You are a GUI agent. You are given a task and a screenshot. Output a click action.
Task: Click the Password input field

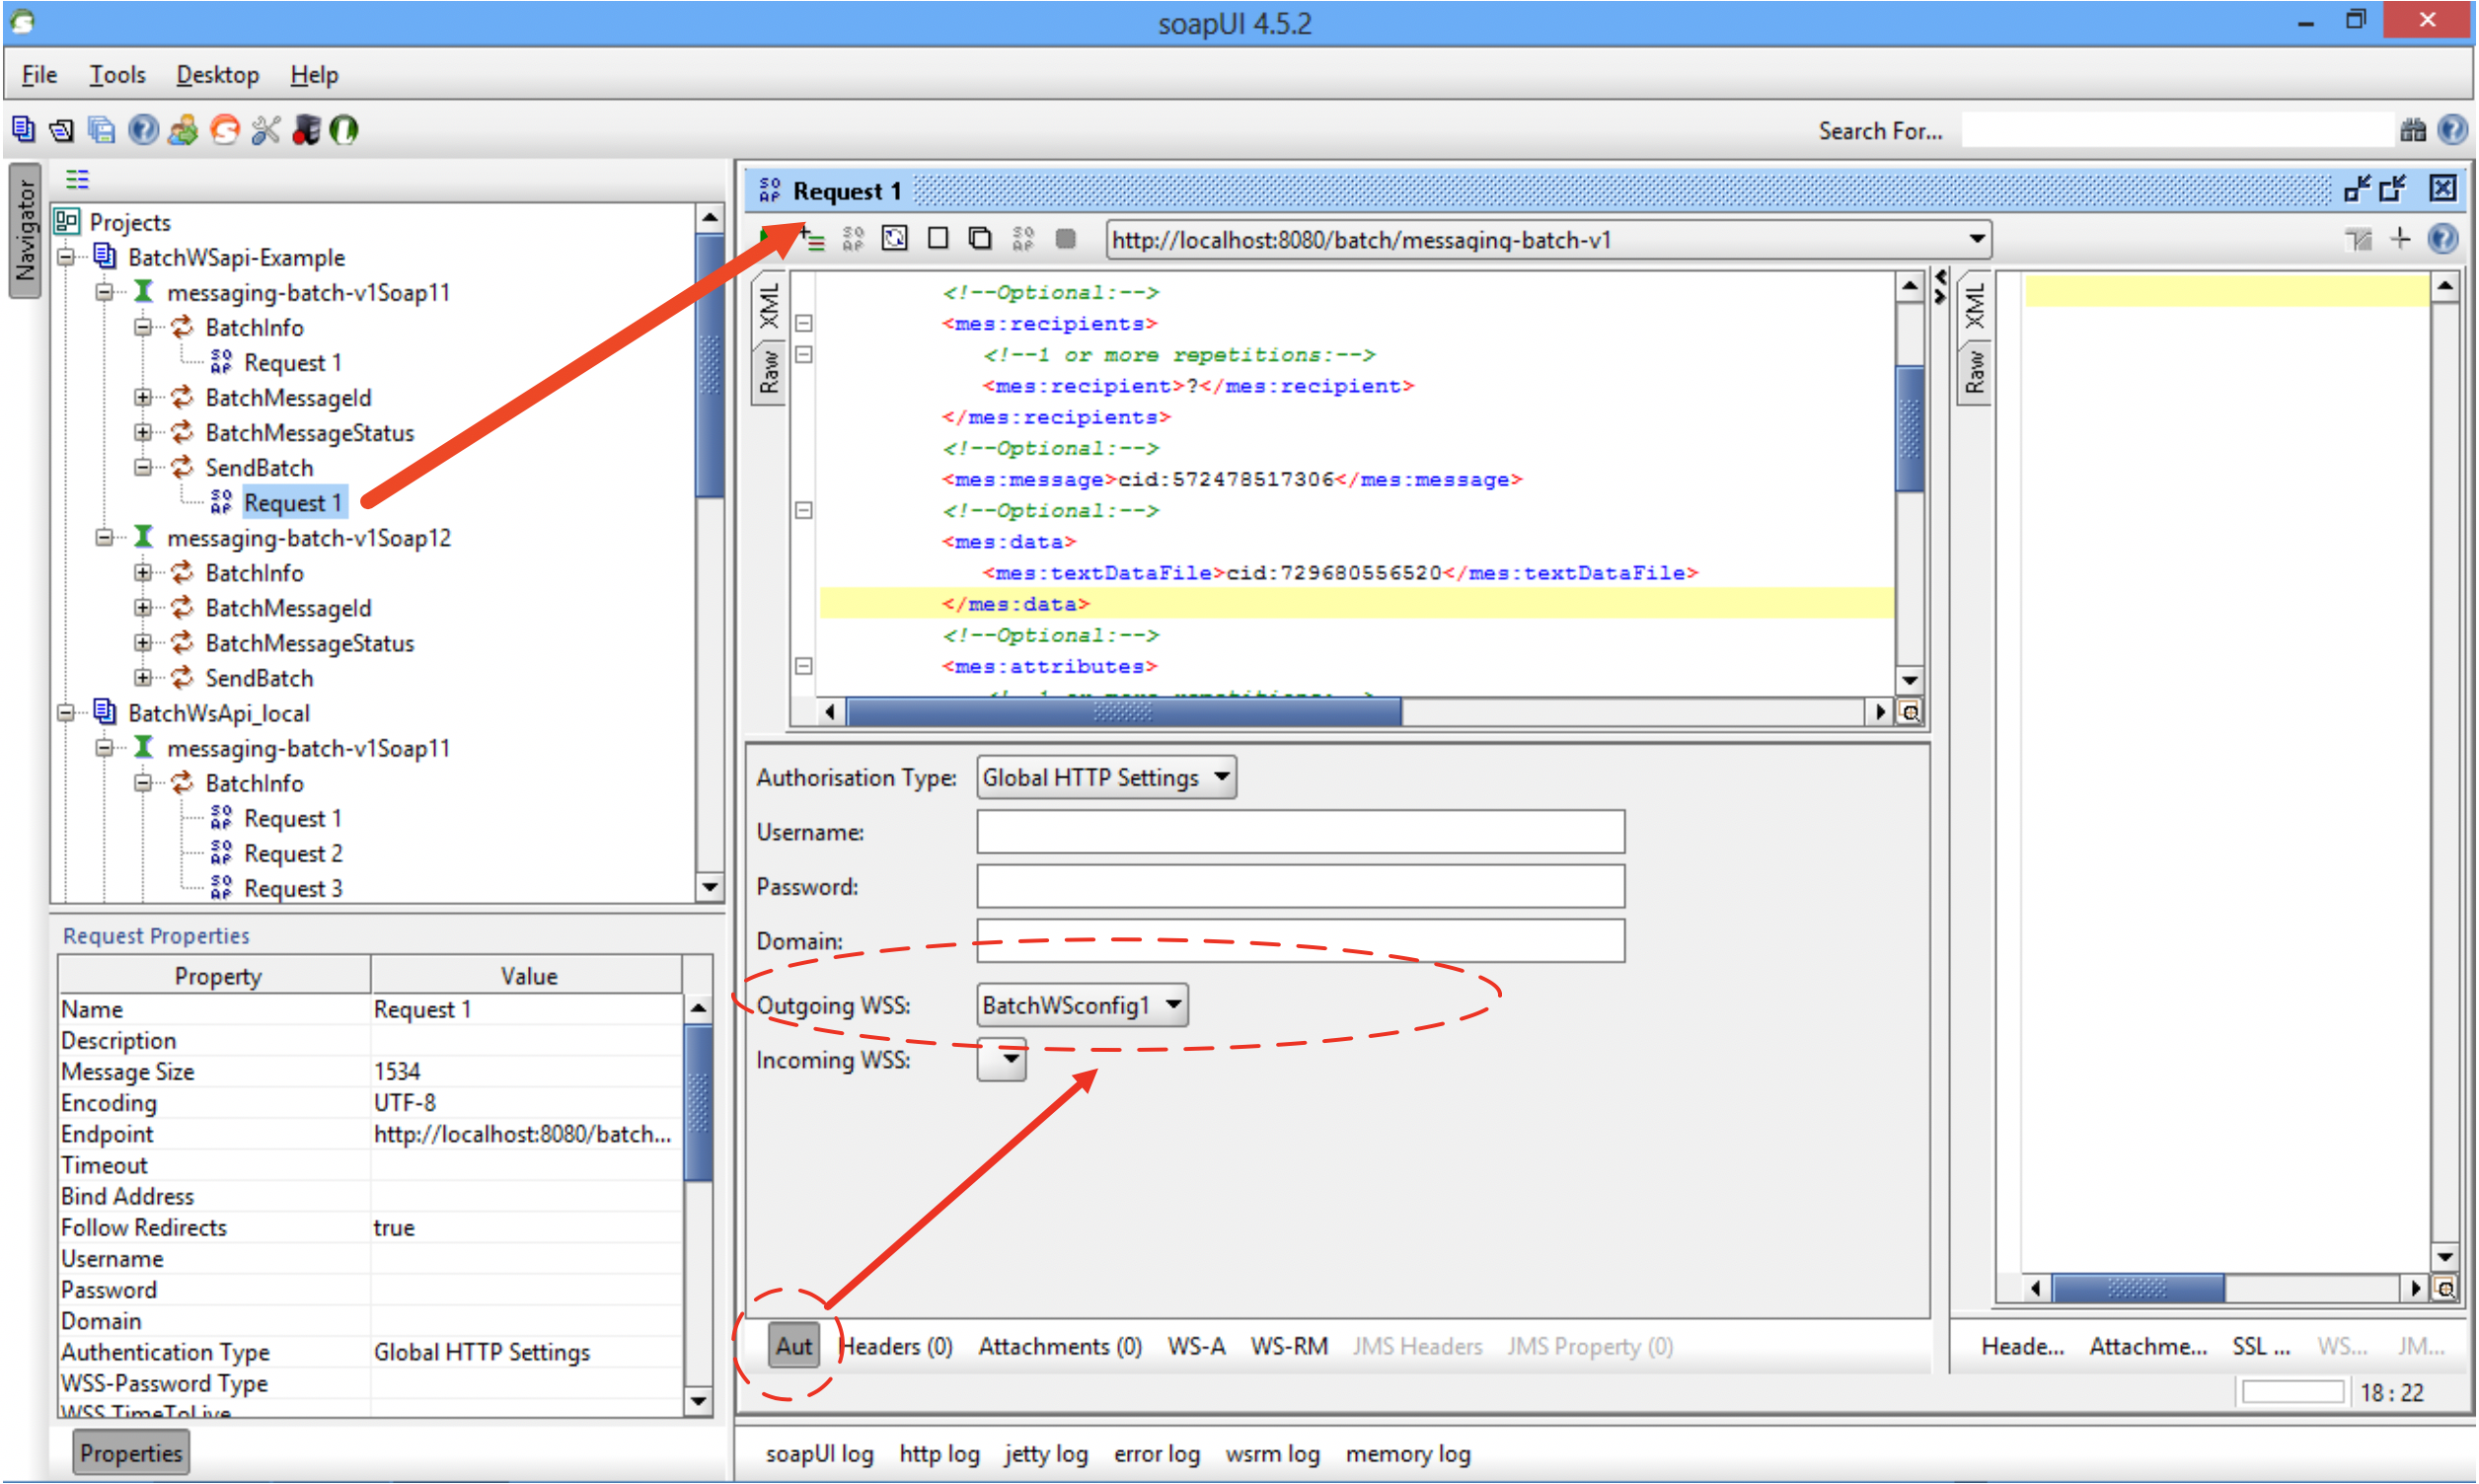[x=1300, y=887]
